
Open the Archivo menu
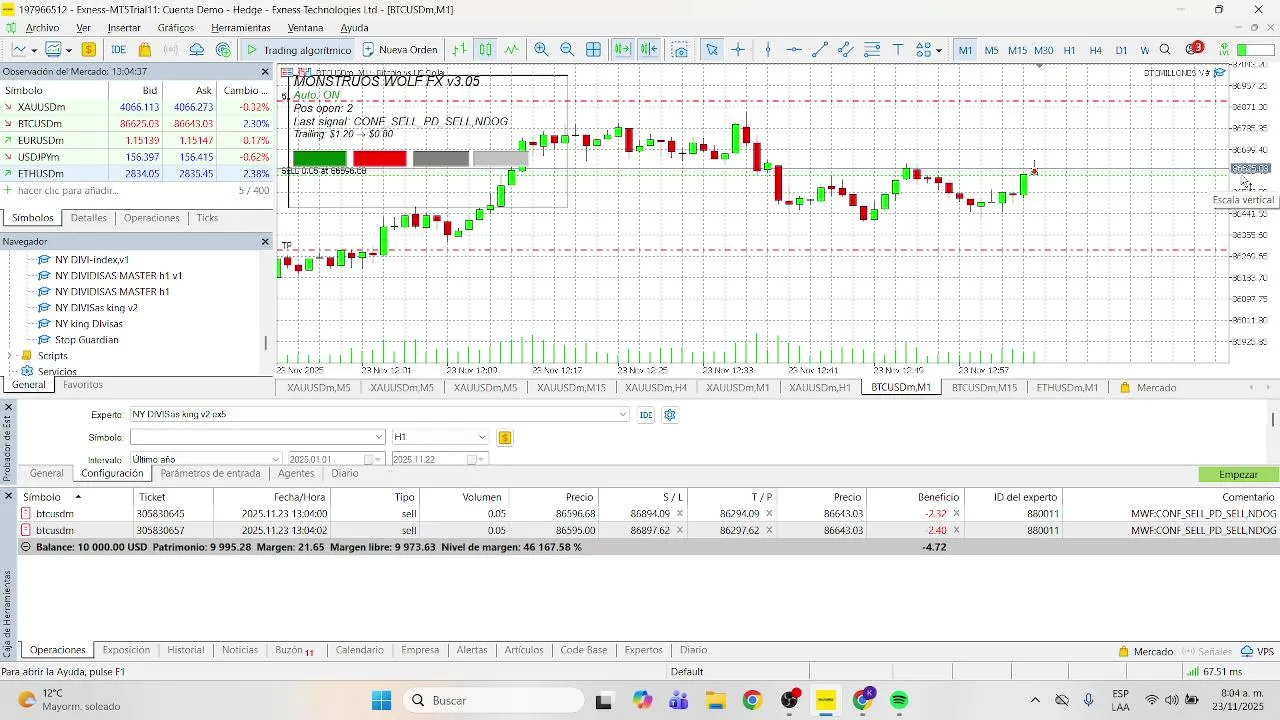coord(42,28)
